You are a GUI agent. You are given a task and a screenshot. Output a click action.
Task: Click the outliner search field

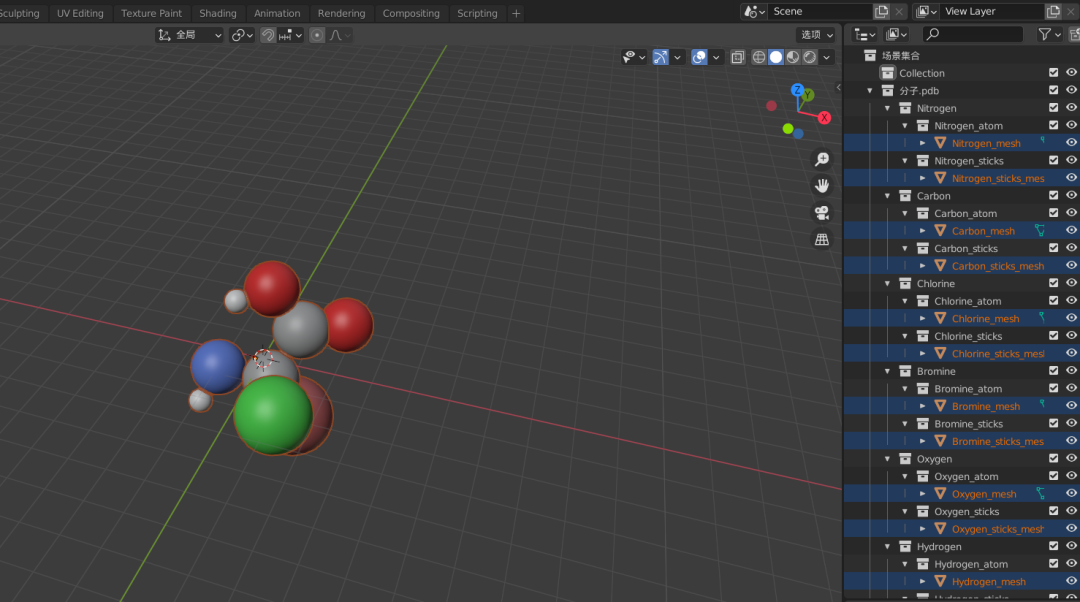(972, 34)
